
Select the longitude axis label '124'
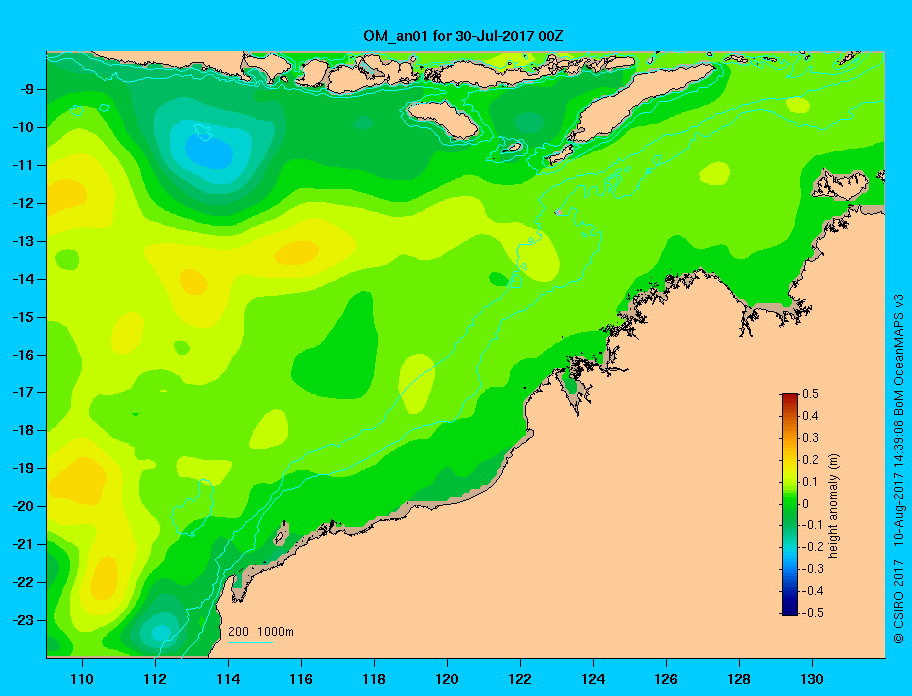point(593,679)
